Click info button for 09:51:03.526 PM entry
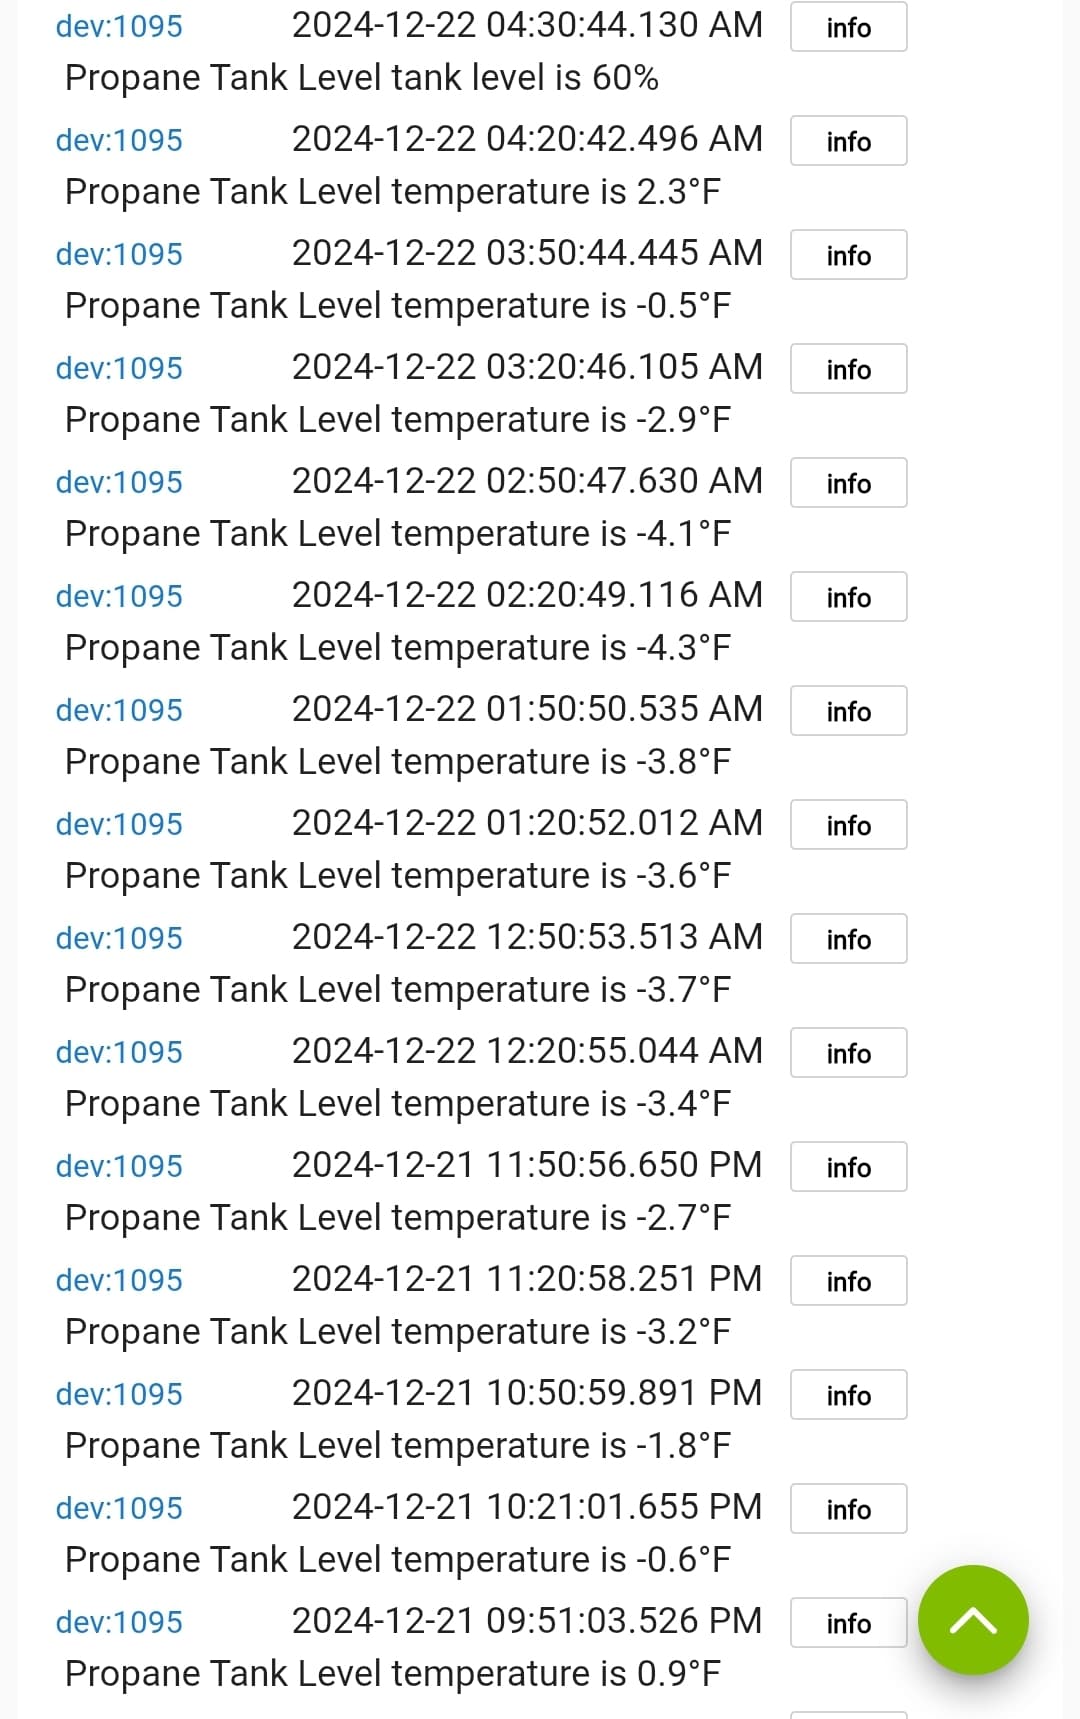This screenshot has height=1719, width=1080. [848, 1623]
